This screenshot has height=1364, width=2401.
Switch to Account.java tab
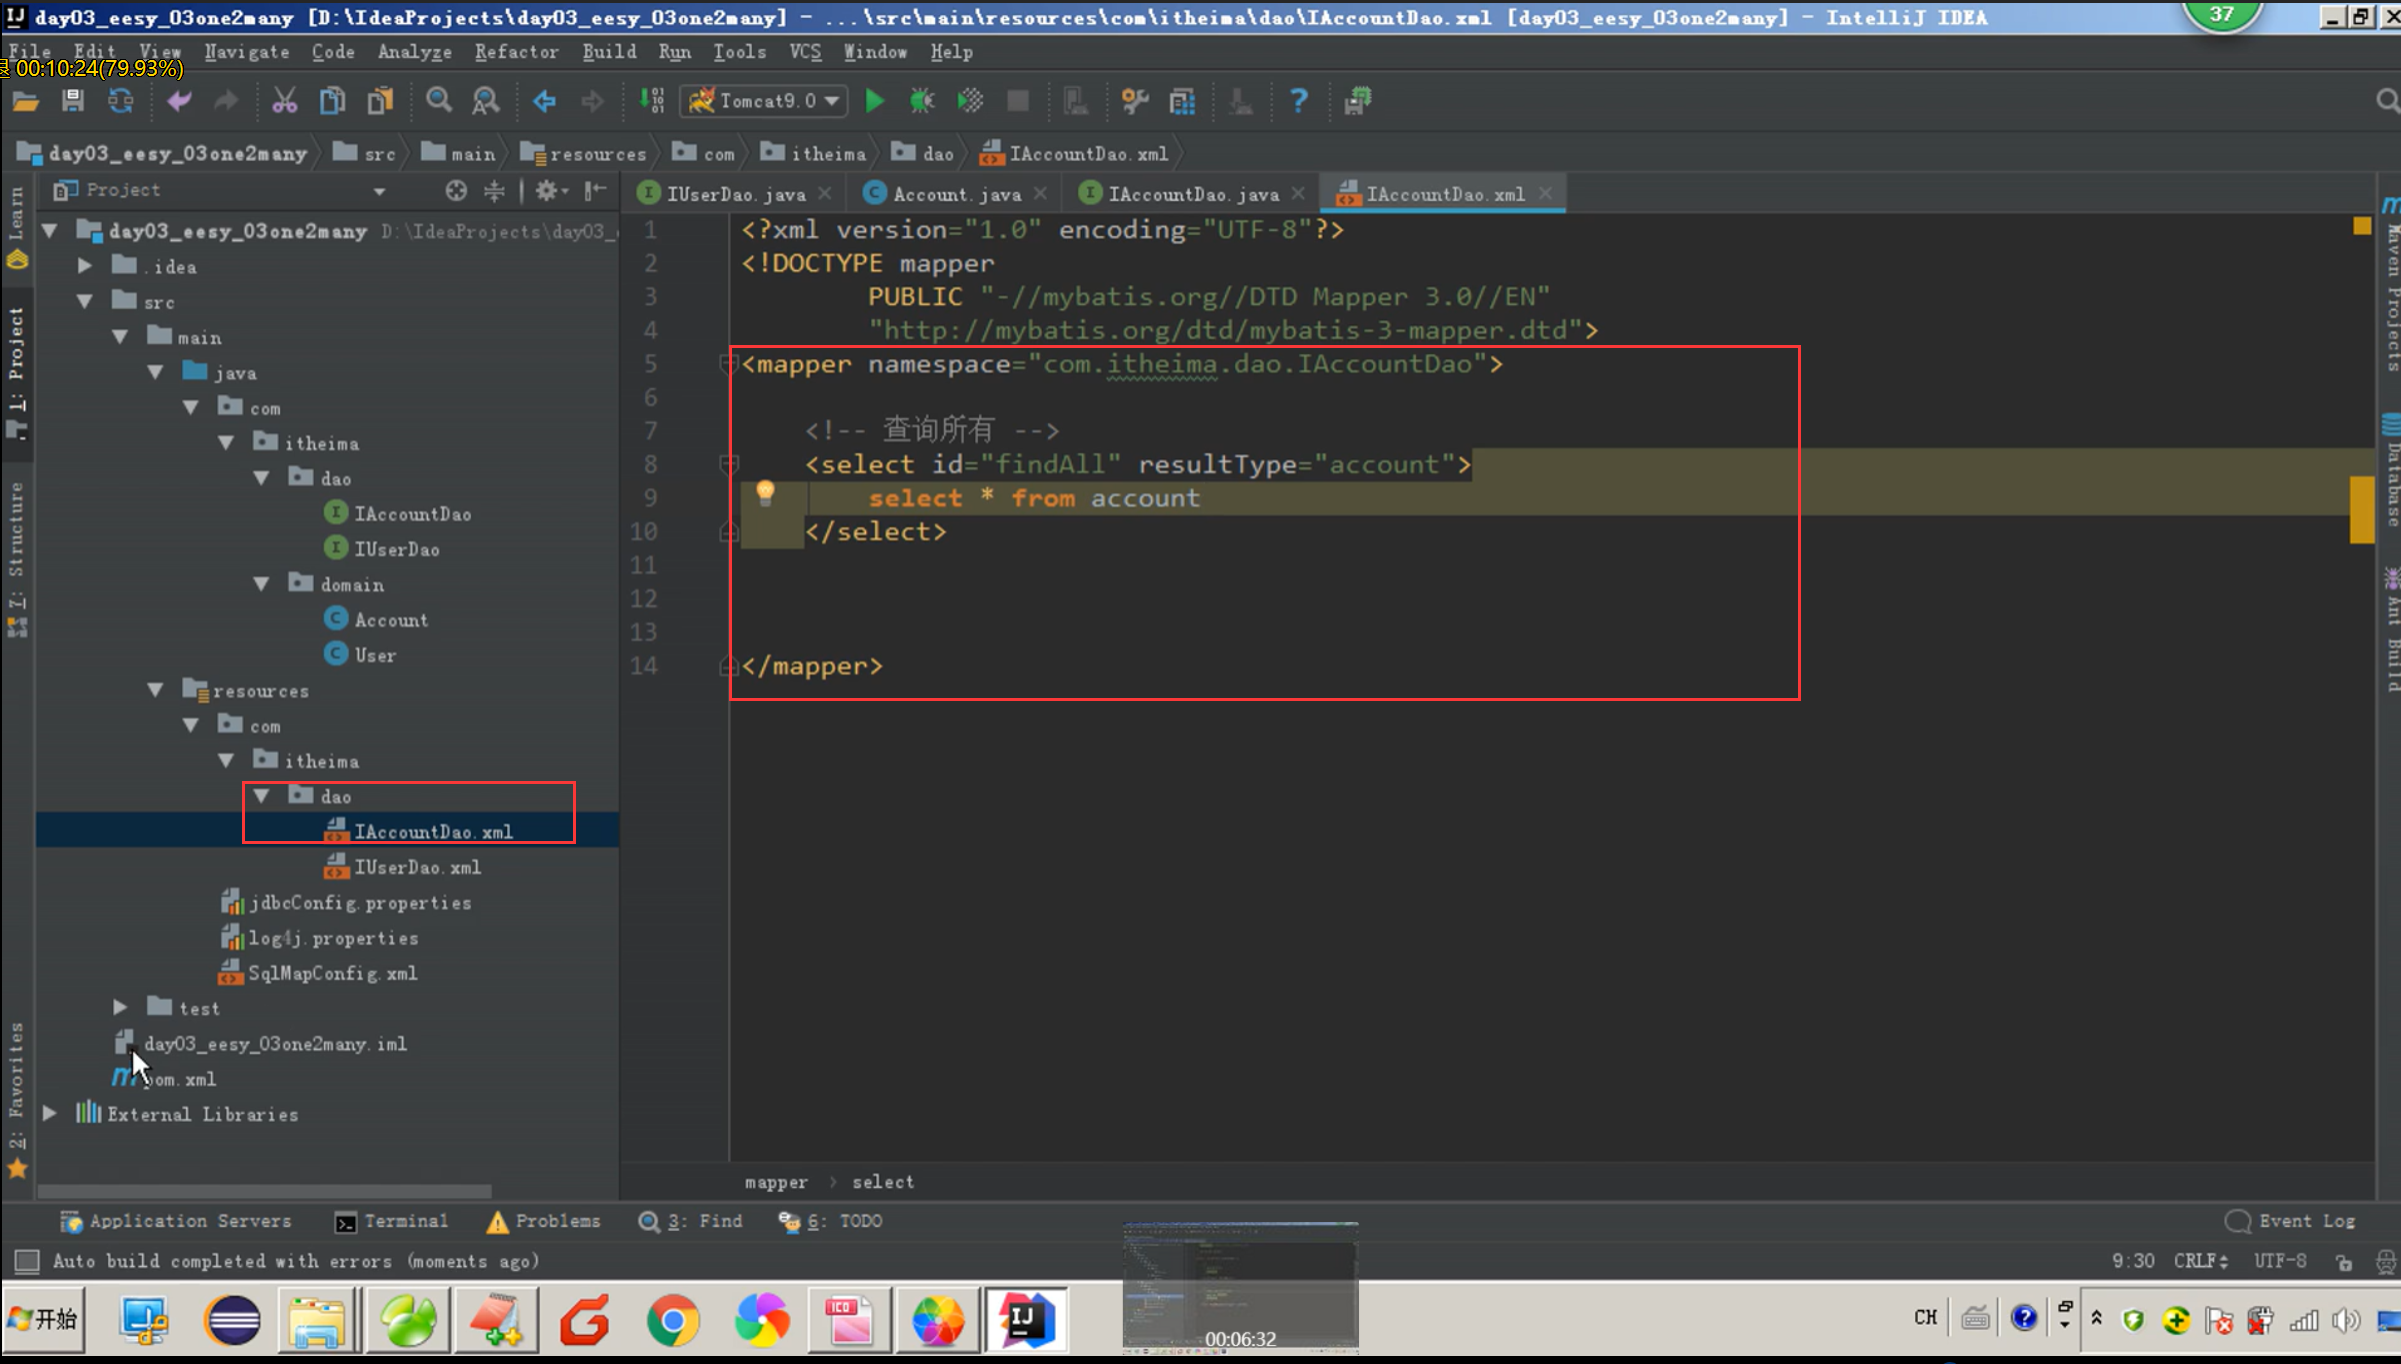coord(955,194)
